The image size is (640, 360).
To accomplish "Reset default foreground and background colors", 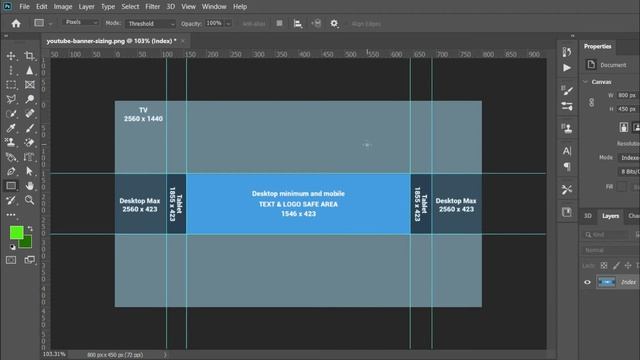I will [x=13, y=247].
